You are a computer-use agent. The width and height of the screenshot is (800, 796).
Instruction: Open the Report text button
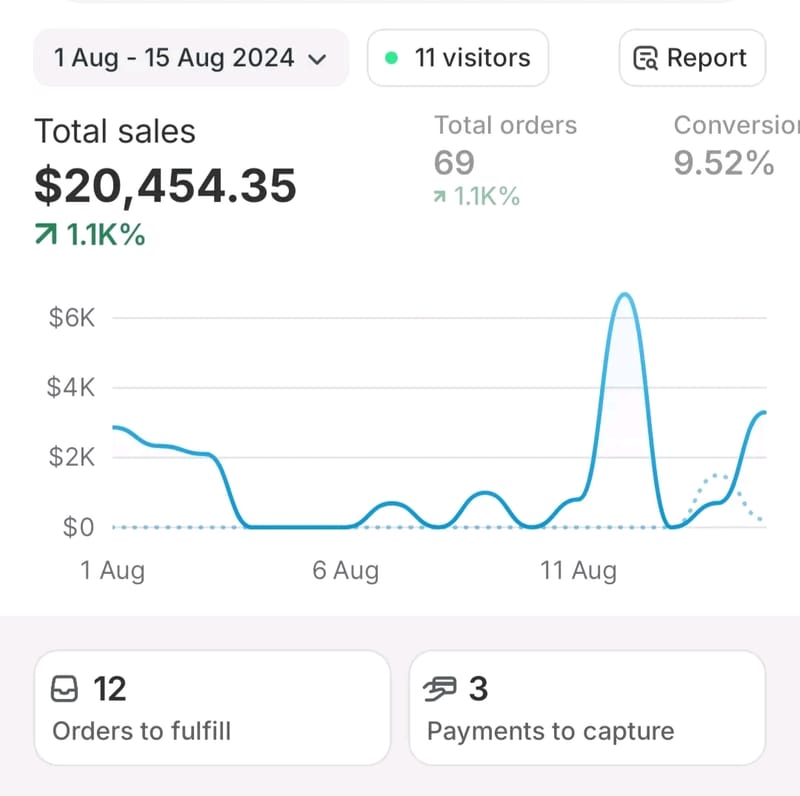click(706, 58)
